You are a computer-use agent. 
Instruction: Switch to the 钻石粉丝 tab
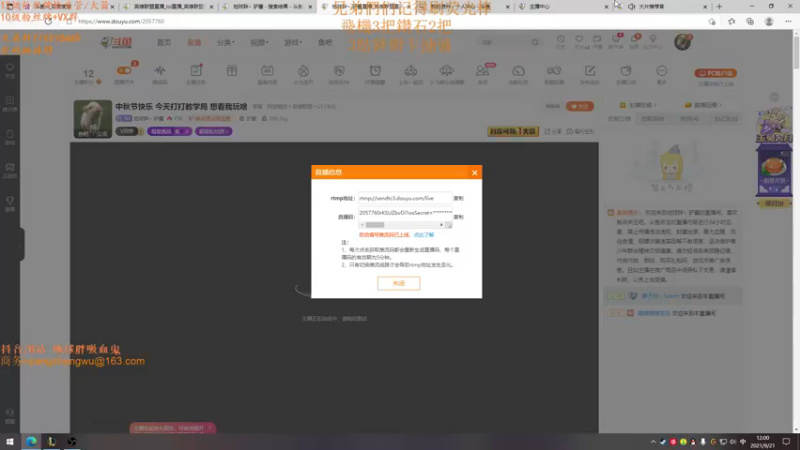pos(726,119)
